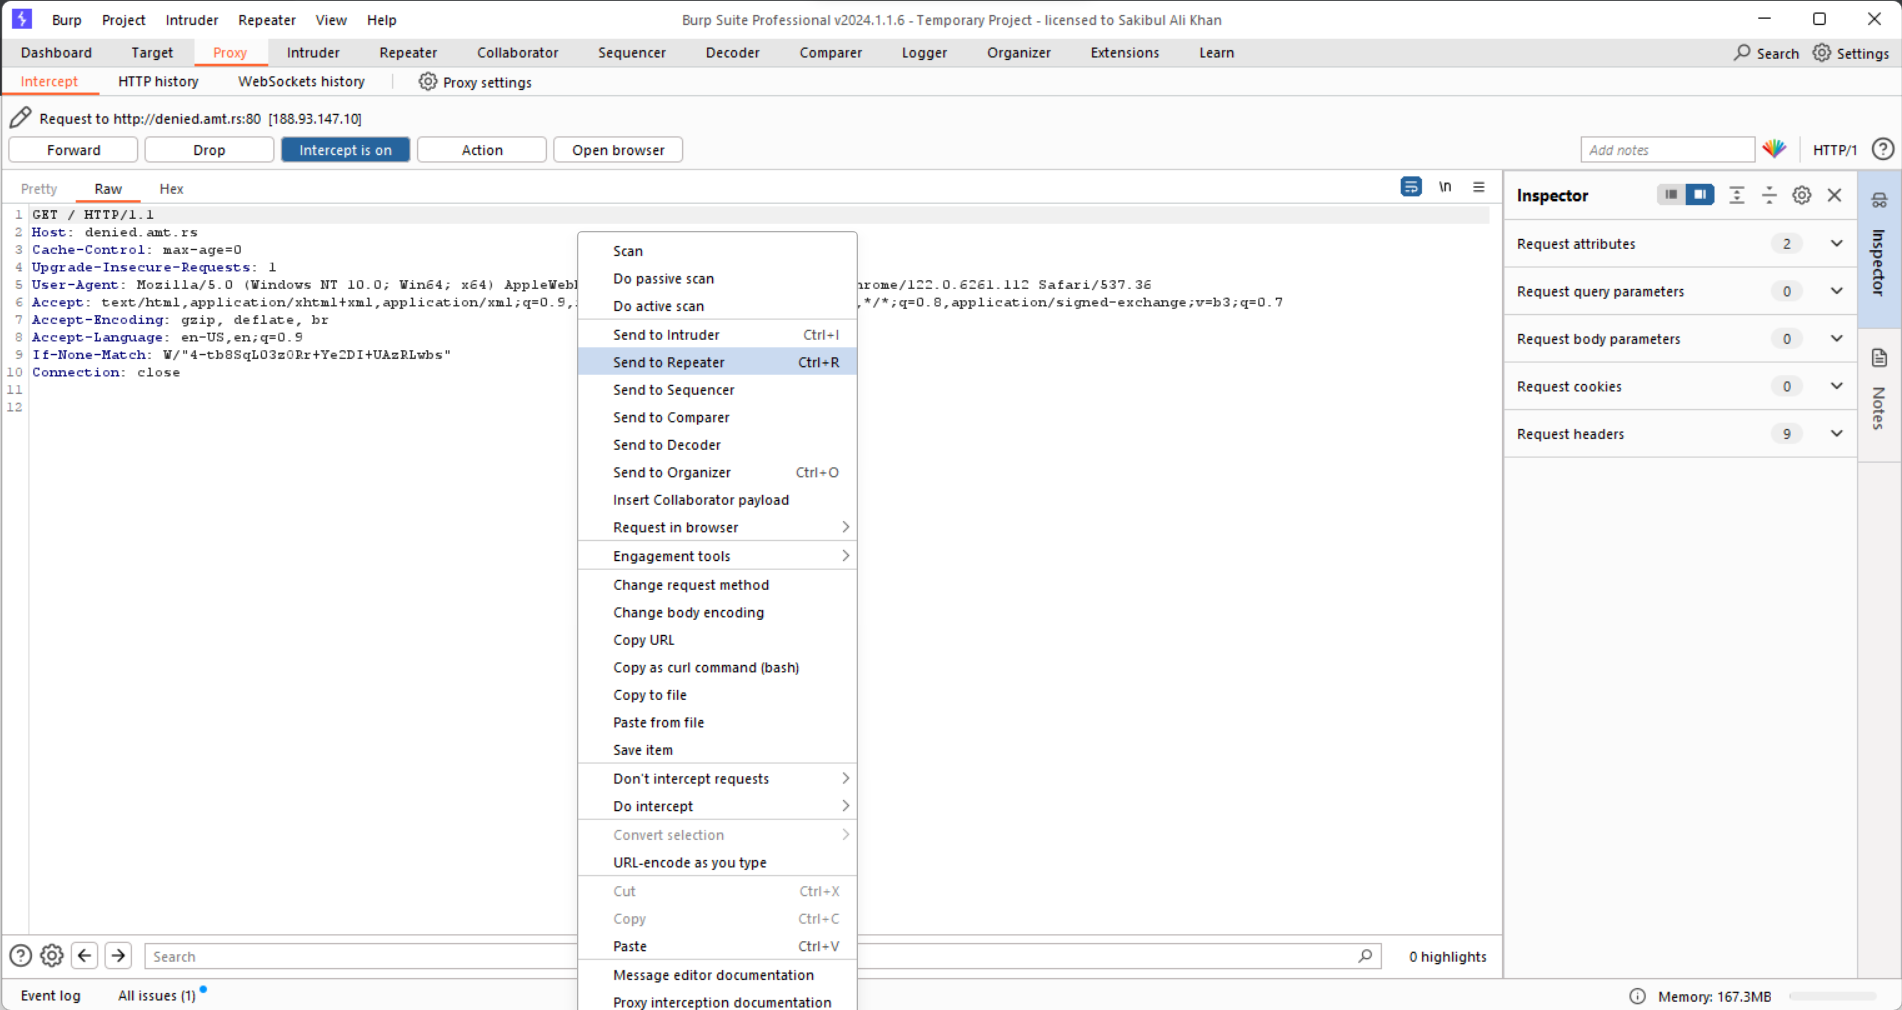Toggle the word-wrap message icon

(1411, 187)
